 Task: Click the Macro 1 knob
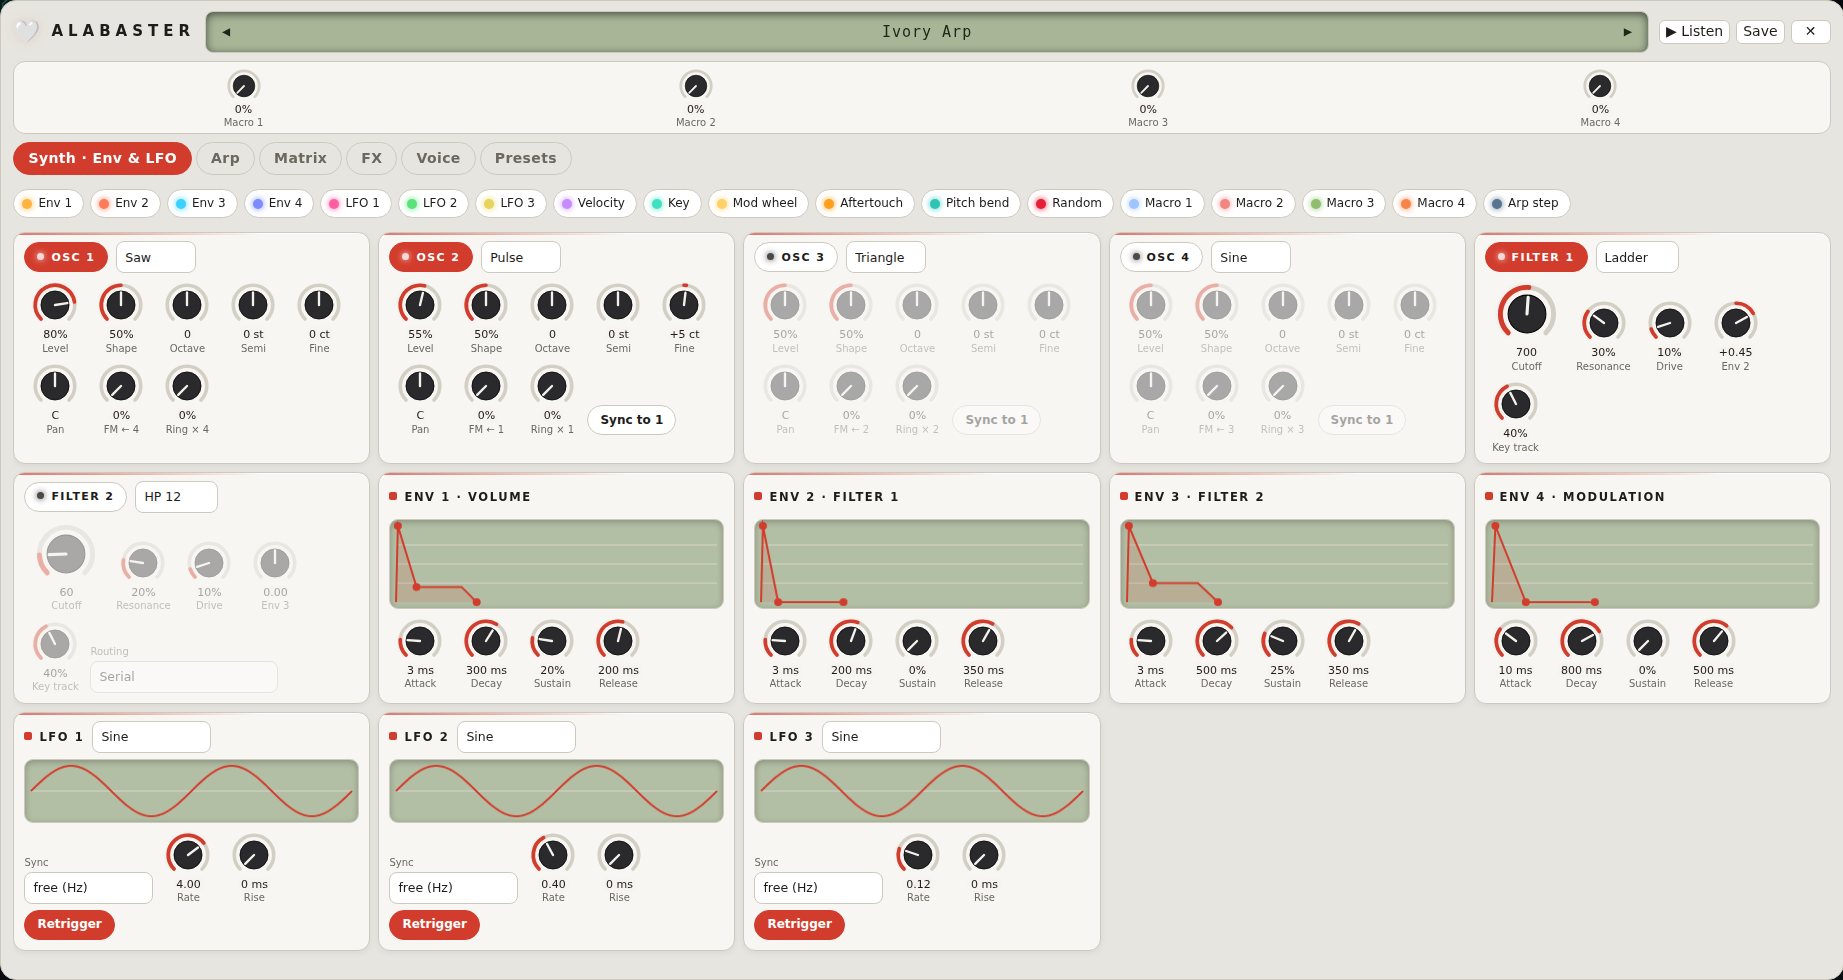(243, 85)
